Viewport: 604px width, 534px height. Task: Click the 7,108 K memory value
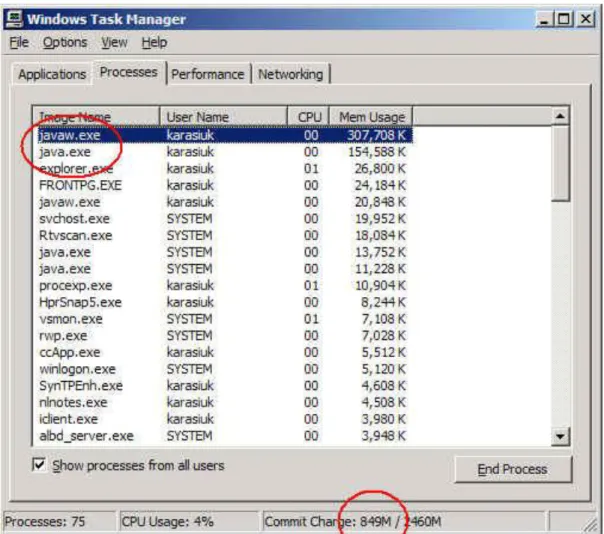(384, 319)
